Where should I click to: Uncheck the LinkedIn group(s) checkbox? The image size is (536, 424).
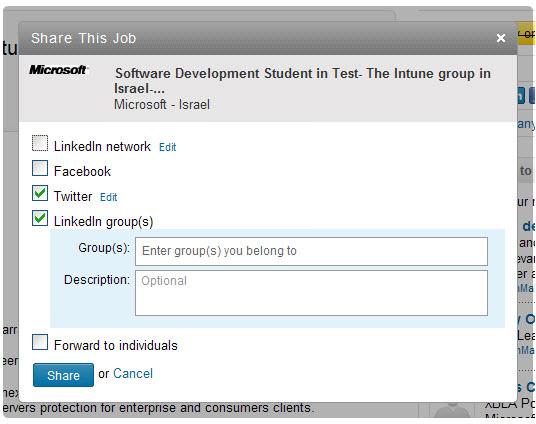pyautogui.click(x=40, y=218)
